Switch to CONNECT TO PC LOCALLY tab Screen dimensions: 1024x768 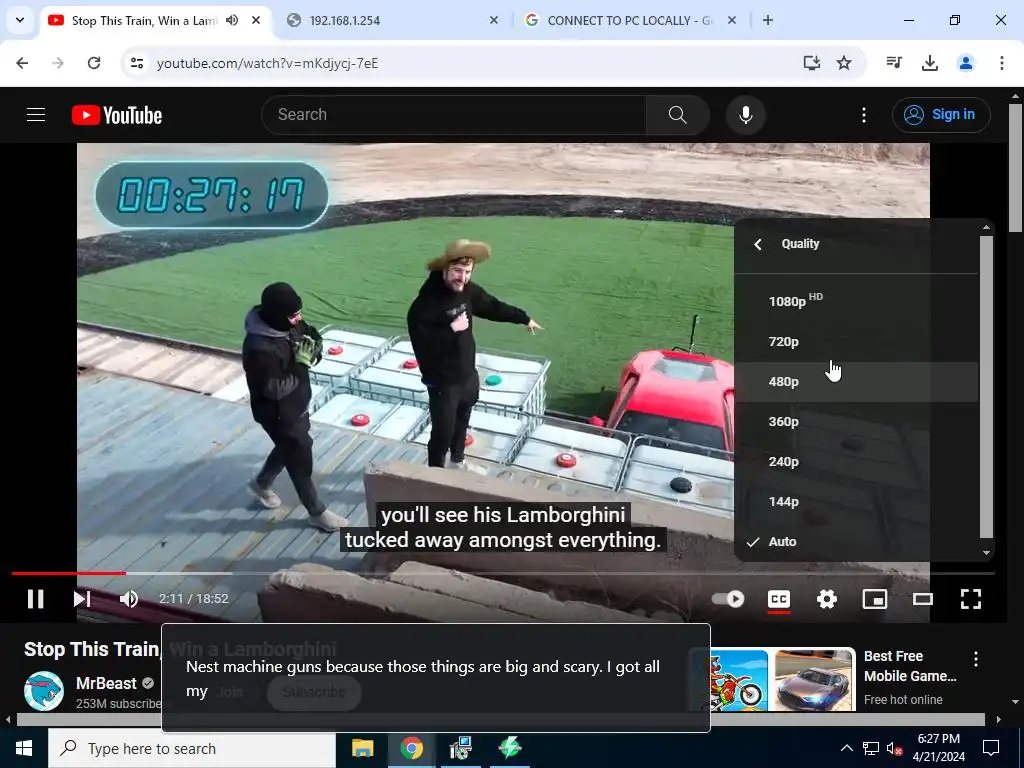(x=629, y=20)
